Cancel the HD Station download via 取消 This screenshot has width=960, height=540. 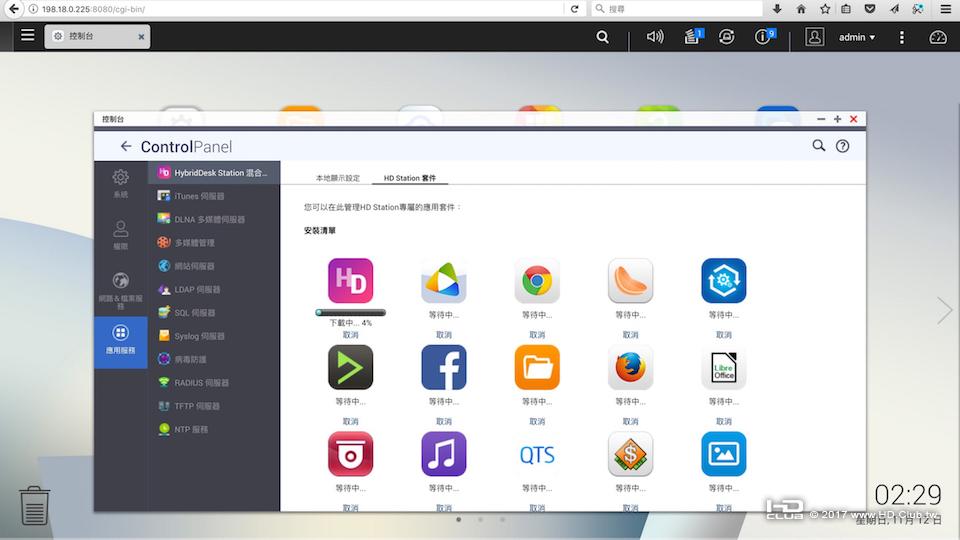point(350,335)
